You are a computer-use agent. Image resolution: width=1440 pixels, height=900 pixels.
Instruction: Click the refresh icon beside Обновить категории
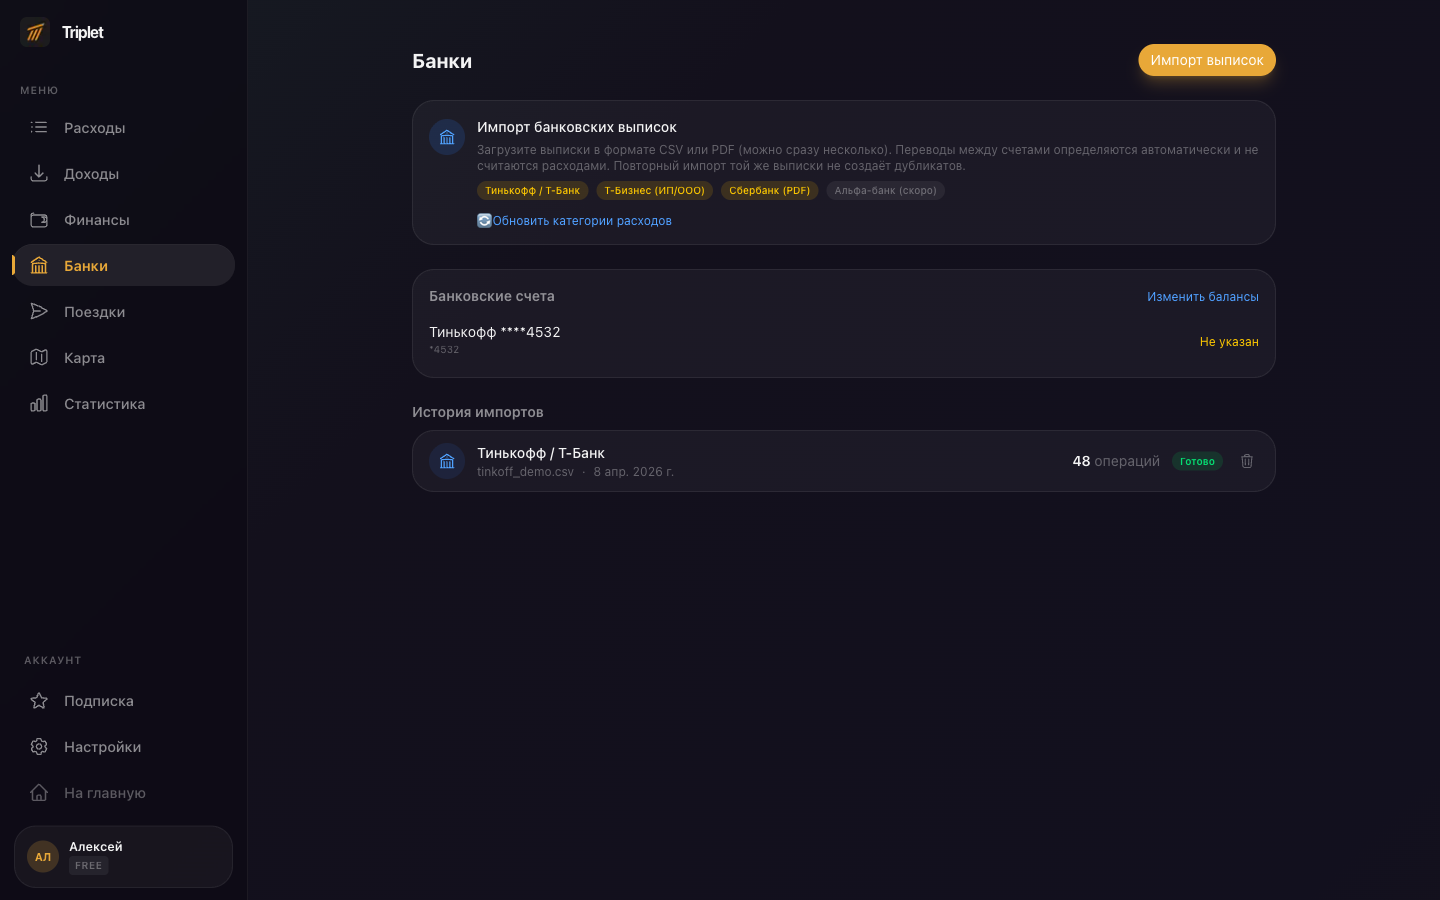(x=484, y=220)
